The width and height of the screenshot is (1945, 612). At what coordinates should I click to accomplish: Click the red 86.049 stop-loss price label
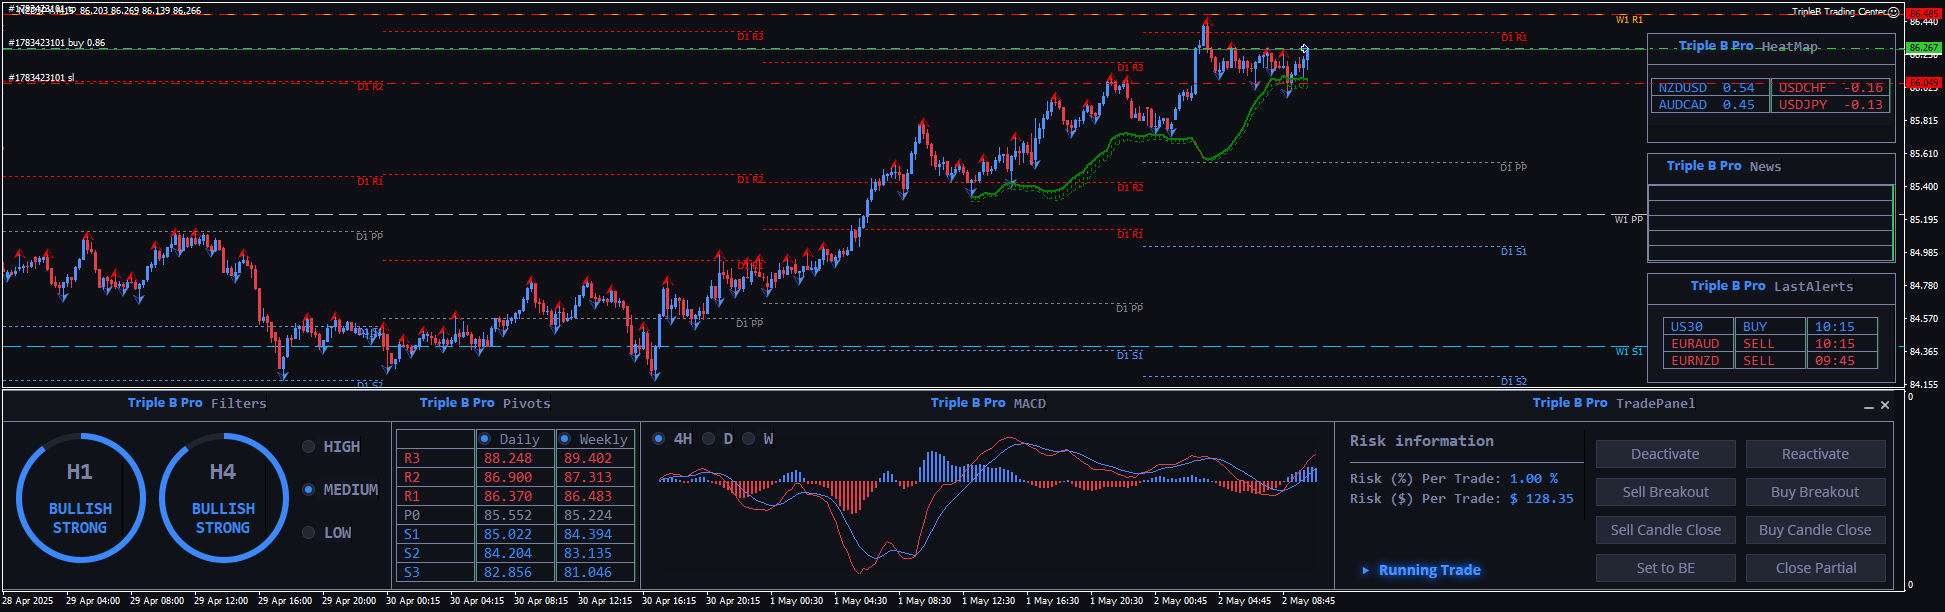tap(1924, 83)
